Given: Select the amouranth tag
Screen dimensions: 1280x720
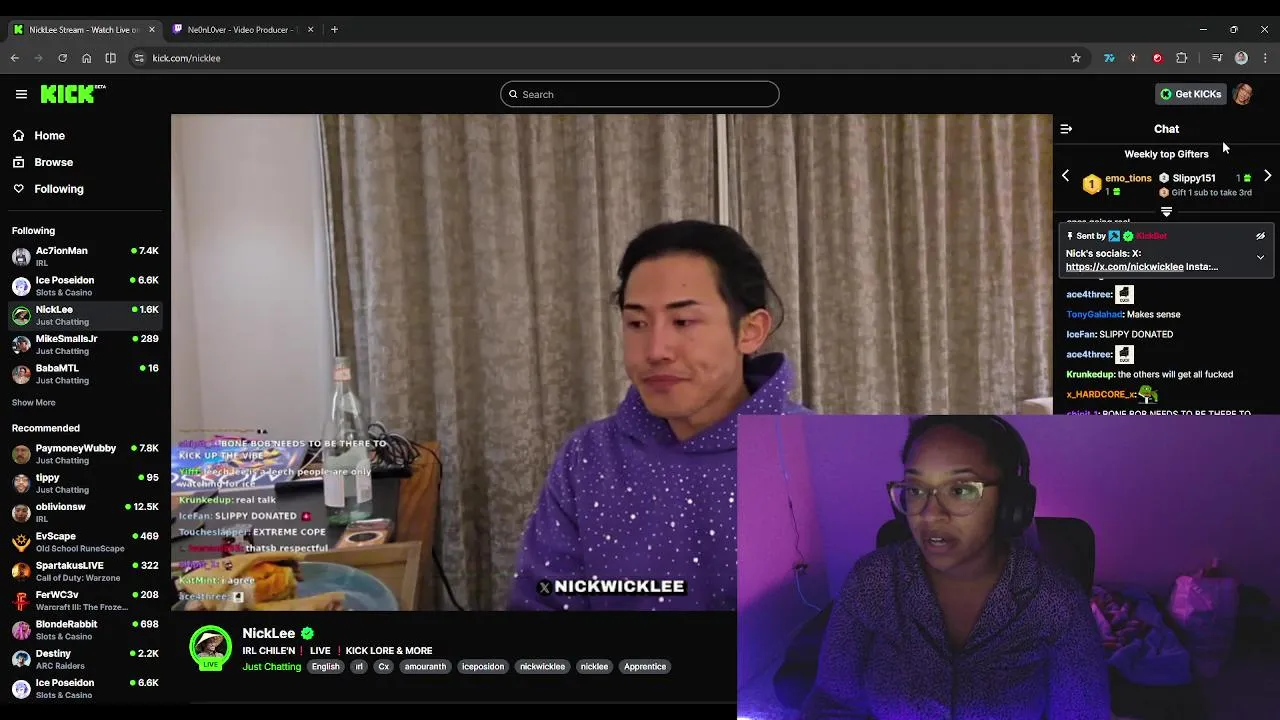Looking at the screenshot, I should (425, 666).
